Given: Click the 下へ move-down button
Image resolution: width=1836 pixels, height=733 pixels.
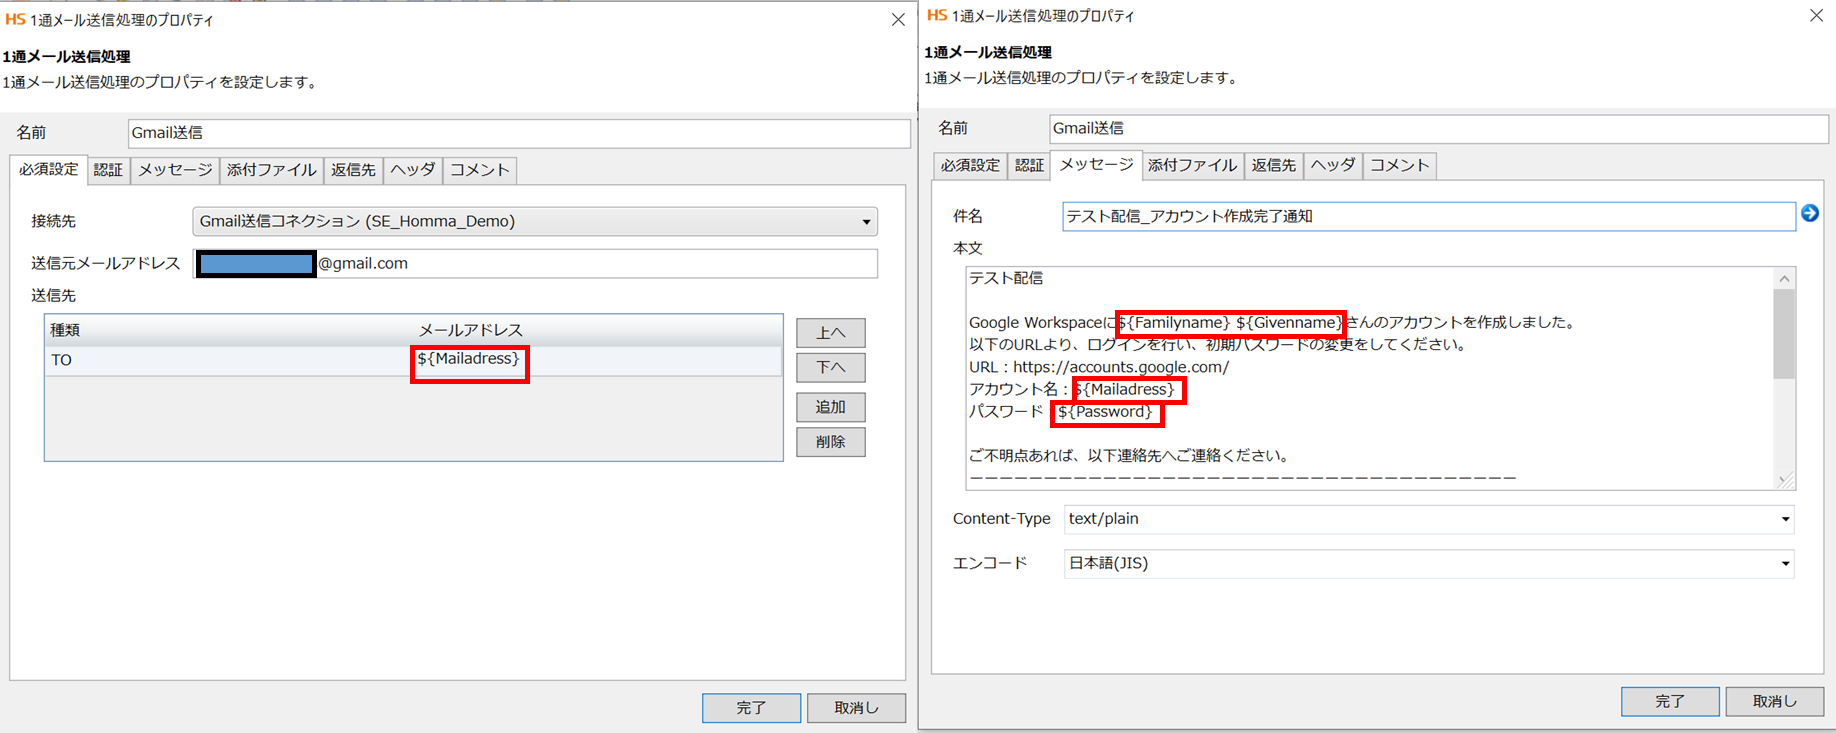Looking at the screenshot, I should [831, 368].
